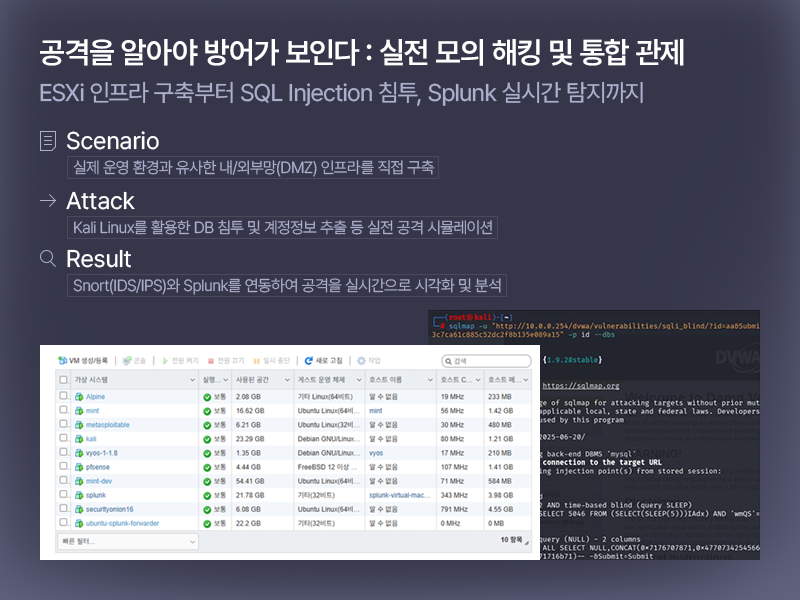Sort by the 게스트 운영 체제 column header
This screenshot has height=600, width=800.
(323, 381)
